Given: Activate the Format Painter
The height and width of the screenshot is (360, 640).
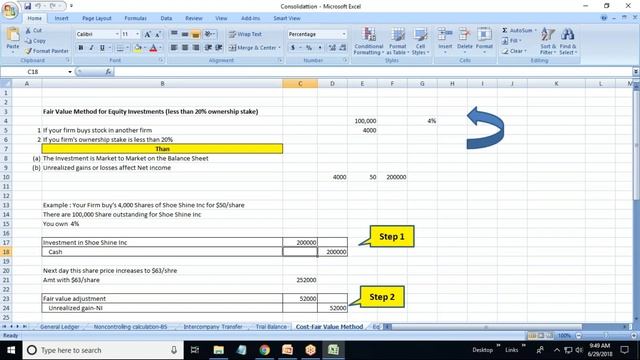Looking at the screenshot, I should [x=47, y=51].
